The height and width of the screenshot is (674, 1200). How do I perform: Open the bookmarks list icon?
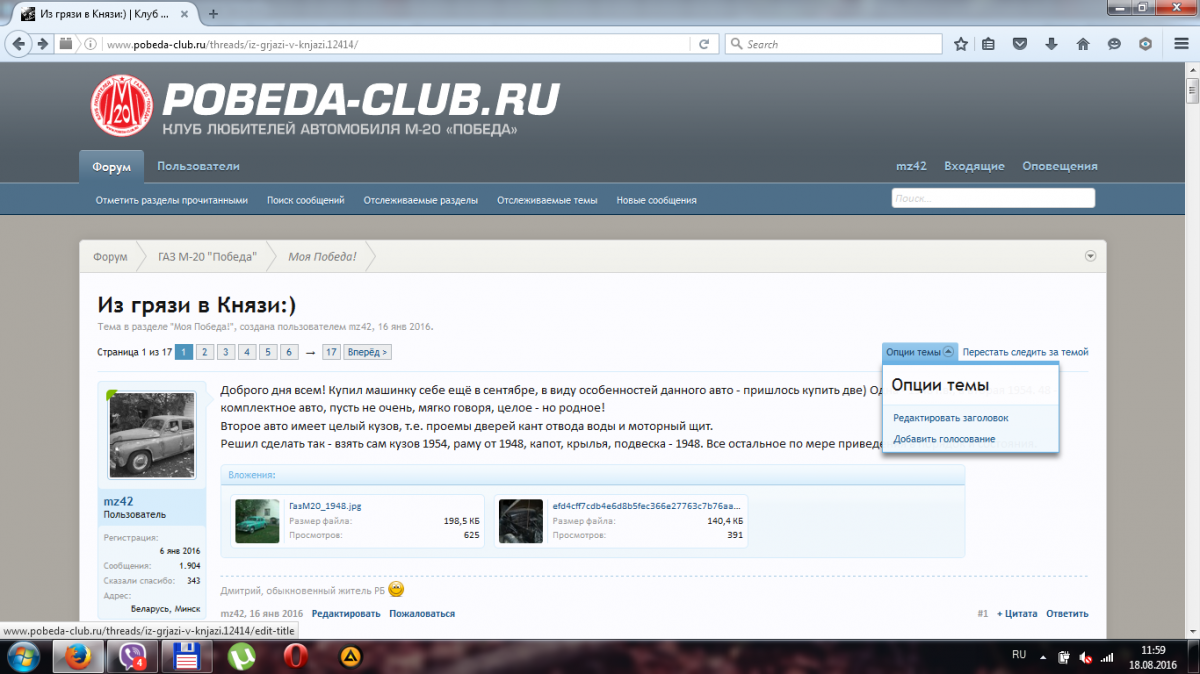point(988,44)
